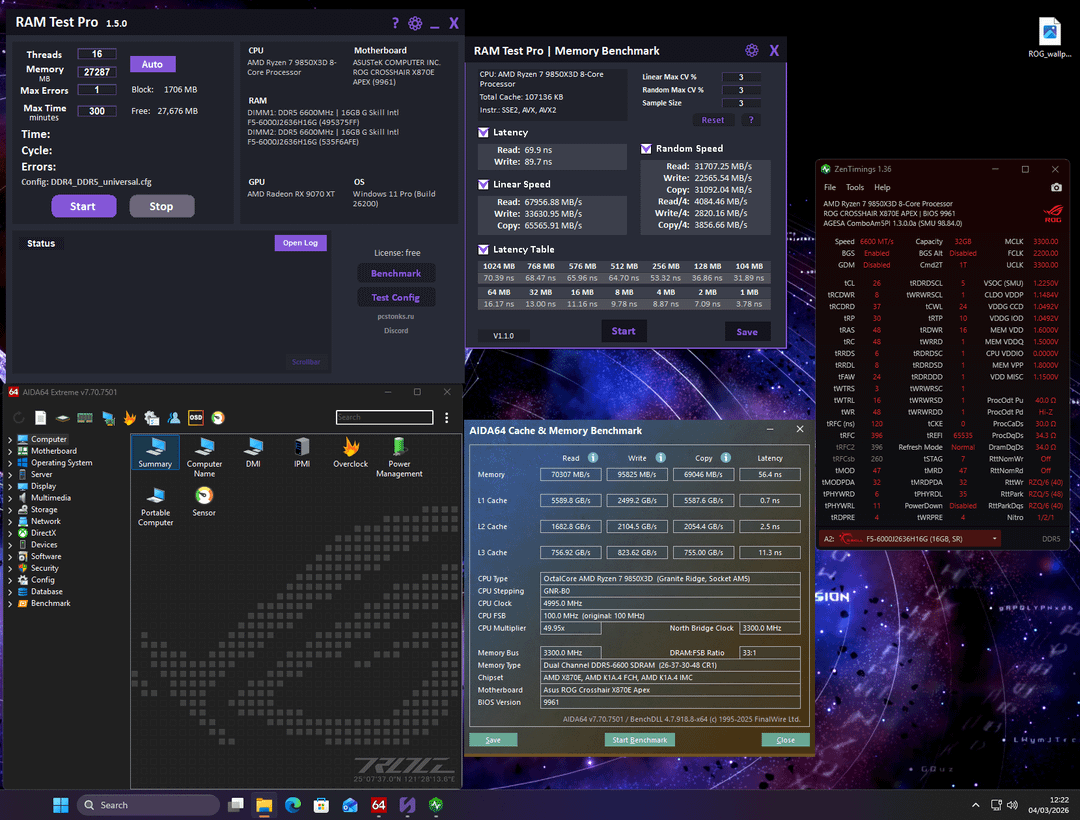Screen dimensions: 1080x820
Task: Open RAM Test Pro settings gear icon
Action: coord(415,23)
